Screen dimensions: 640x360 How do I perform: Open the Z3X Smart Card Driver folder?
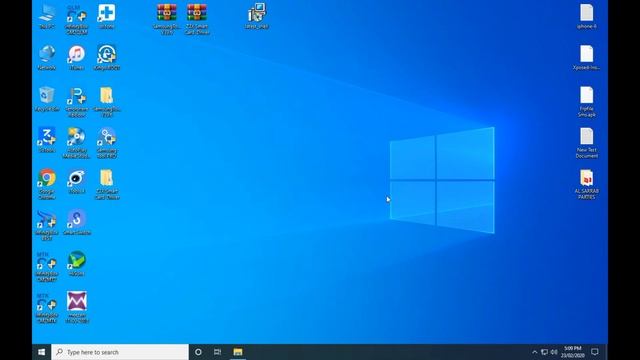pos(107,184)
